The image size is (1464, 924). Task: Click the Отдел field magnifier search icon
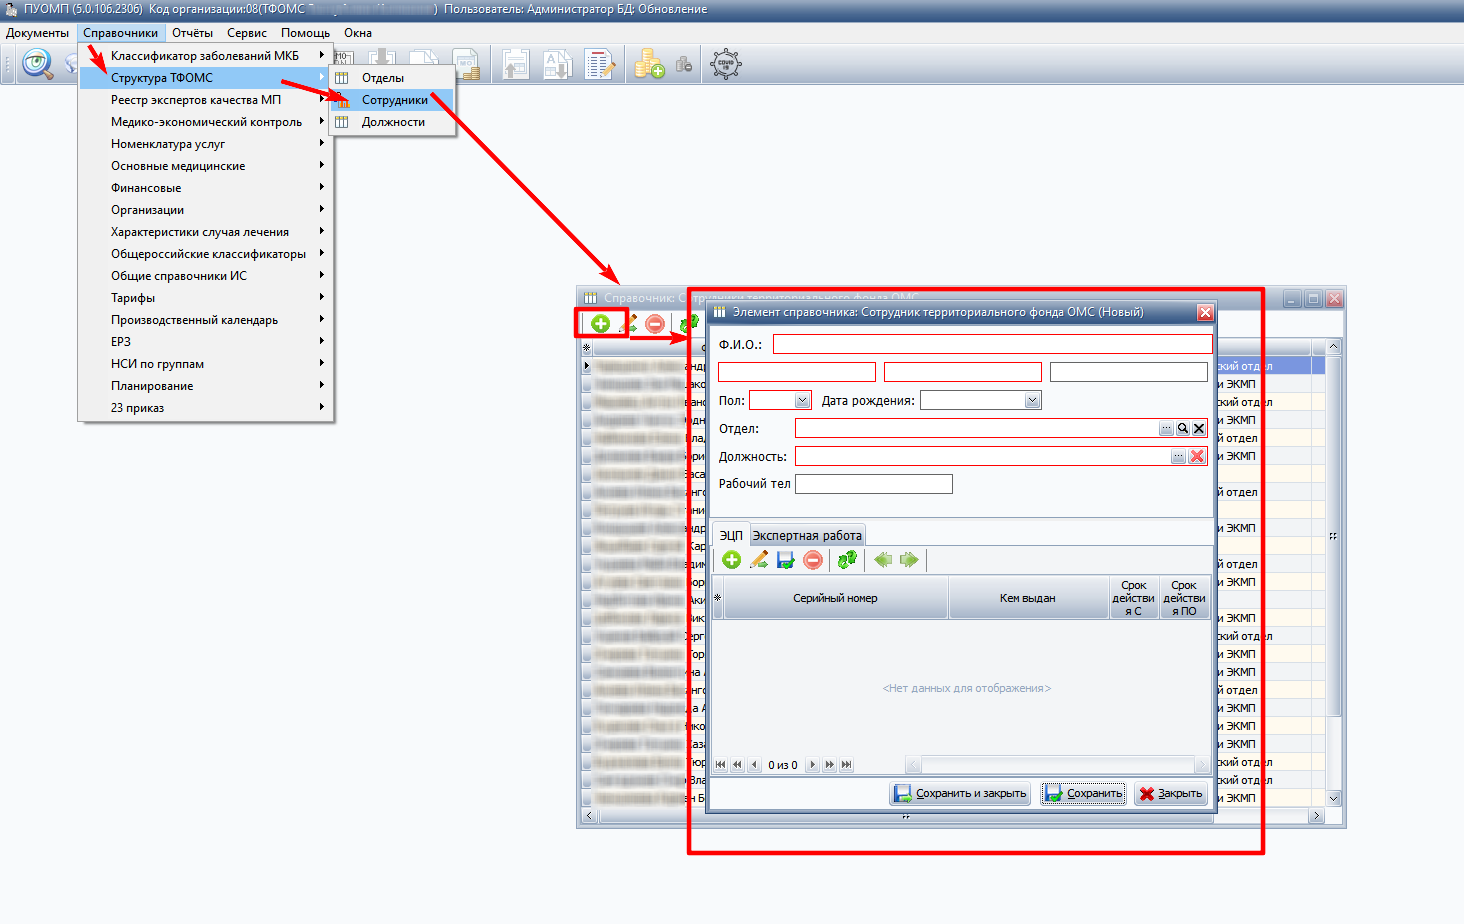click(x=1183, y=428)
